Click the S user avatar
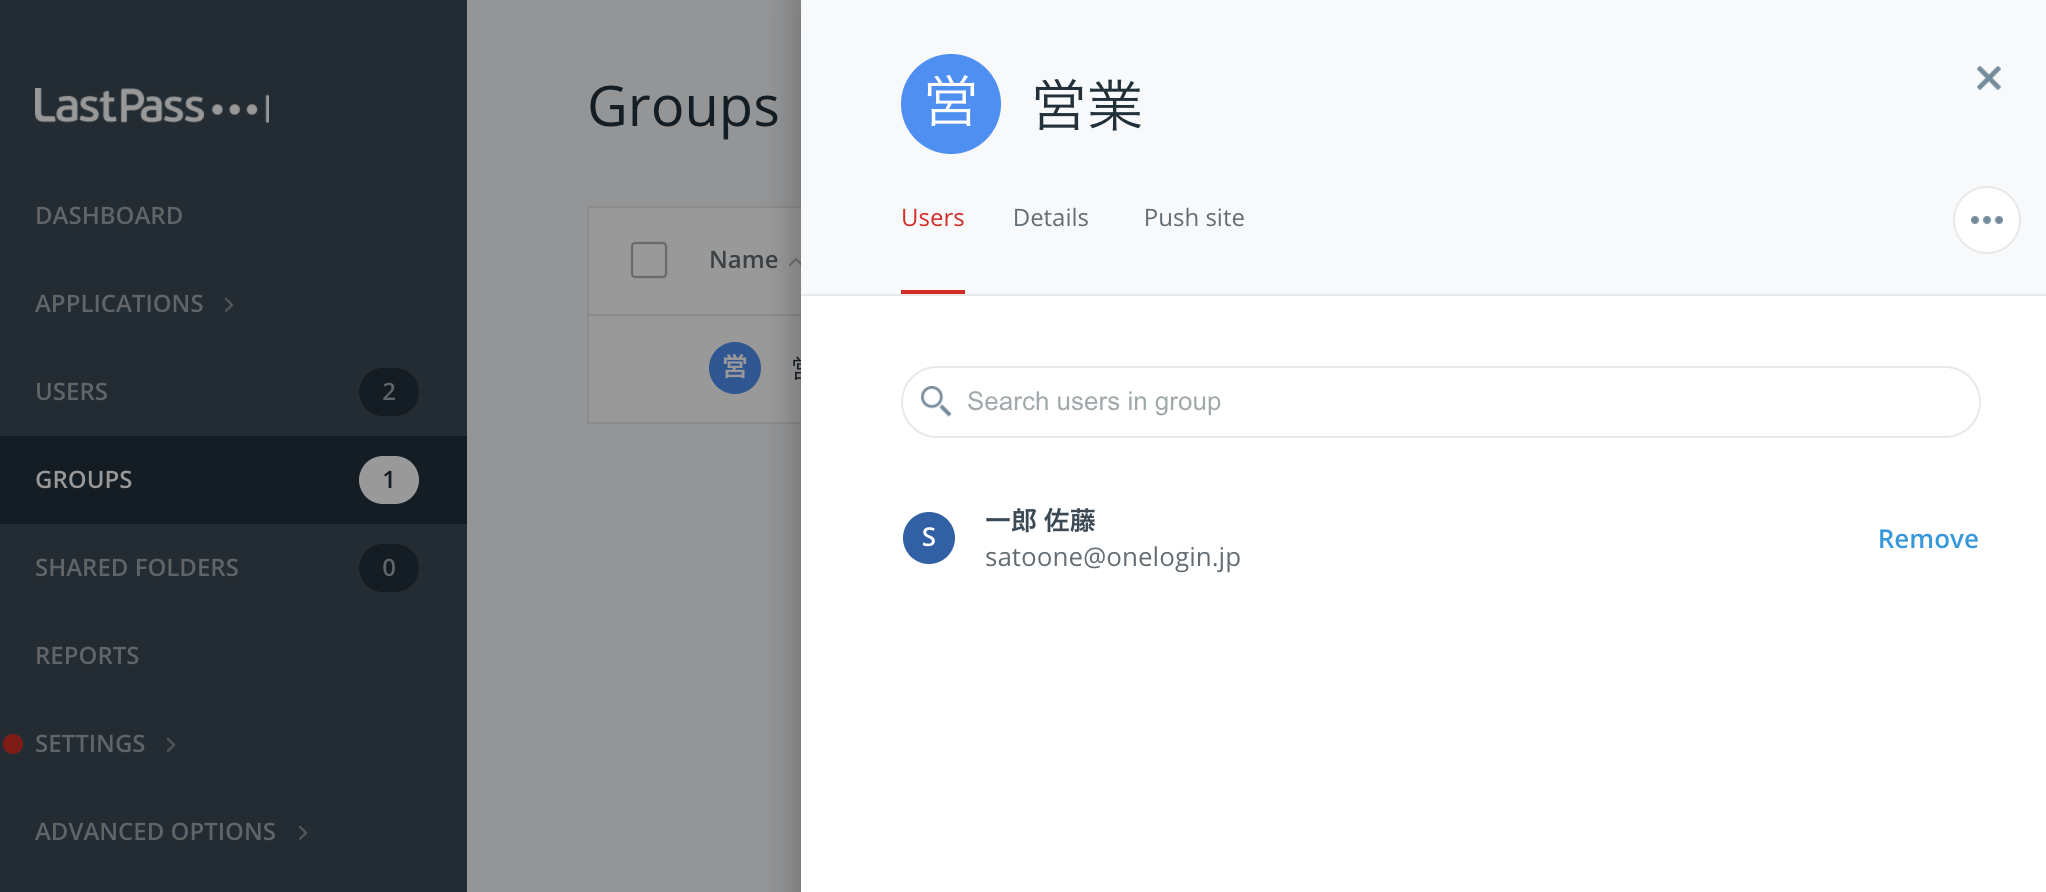This screenshot has width=2046, height=892. 928,538
